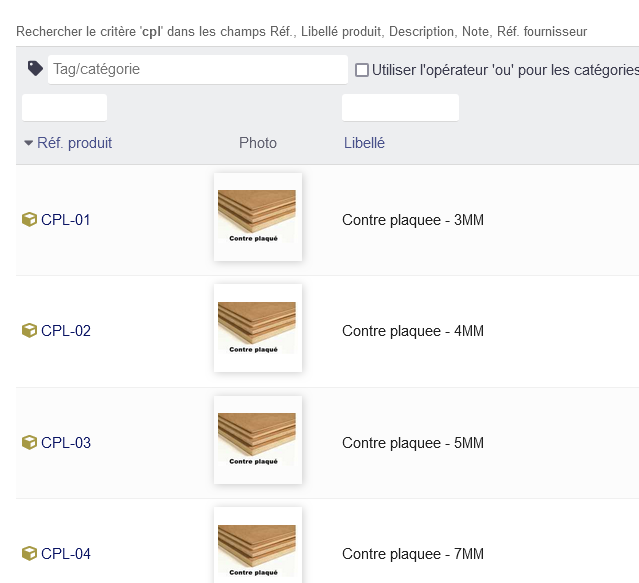639x583 pixels.
Task: Open product CPL-01 link
Action: (66, 220)
